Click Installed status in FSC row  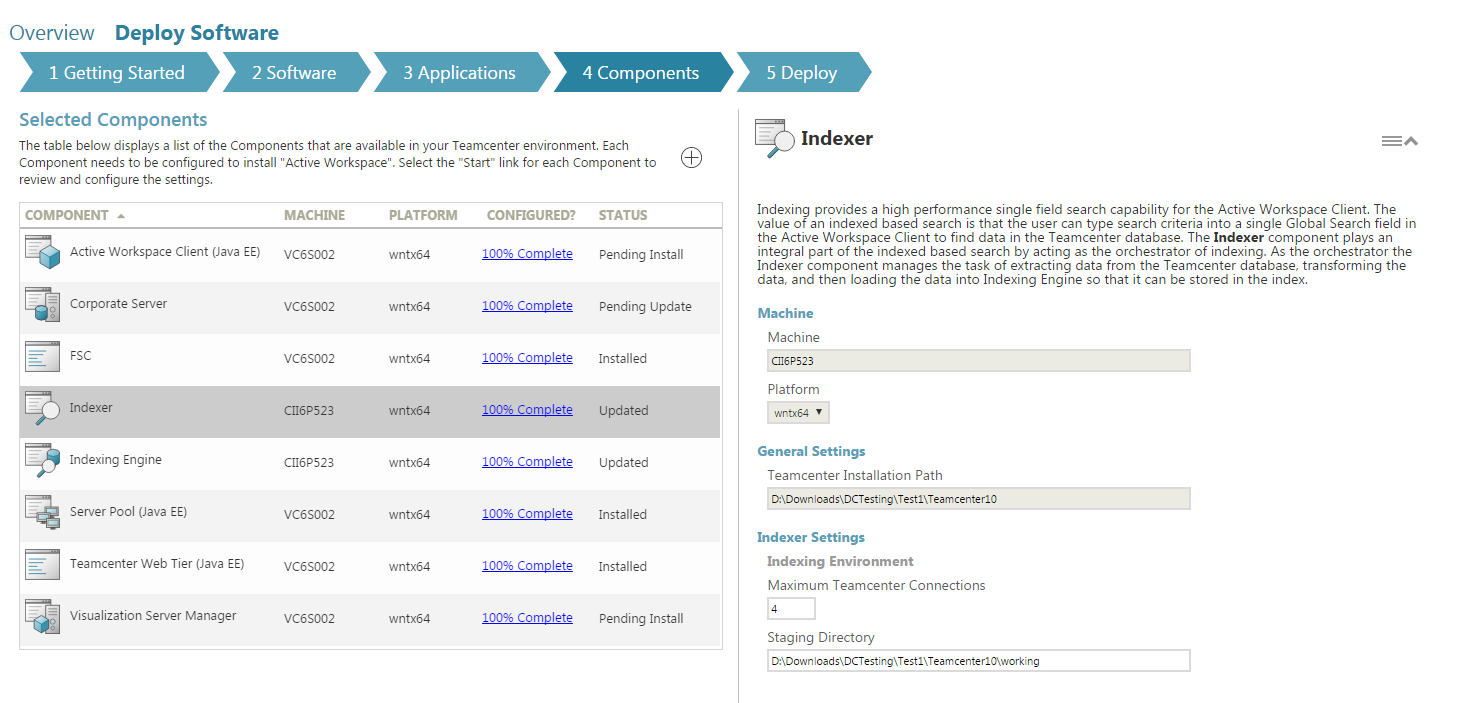click(622, 359)
